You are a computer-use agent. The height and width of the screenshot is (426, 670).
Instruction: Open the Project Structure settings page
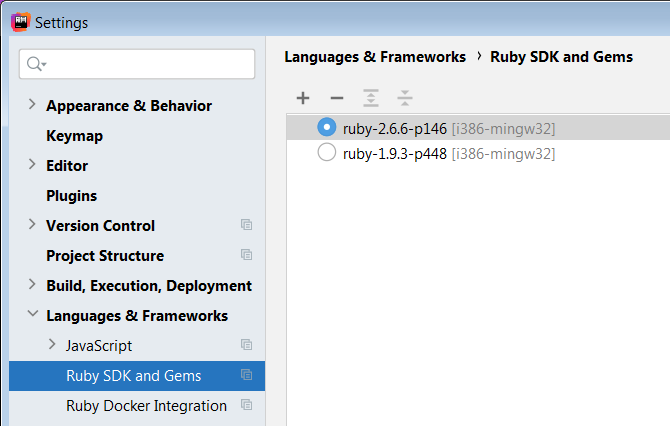[105, 256]
